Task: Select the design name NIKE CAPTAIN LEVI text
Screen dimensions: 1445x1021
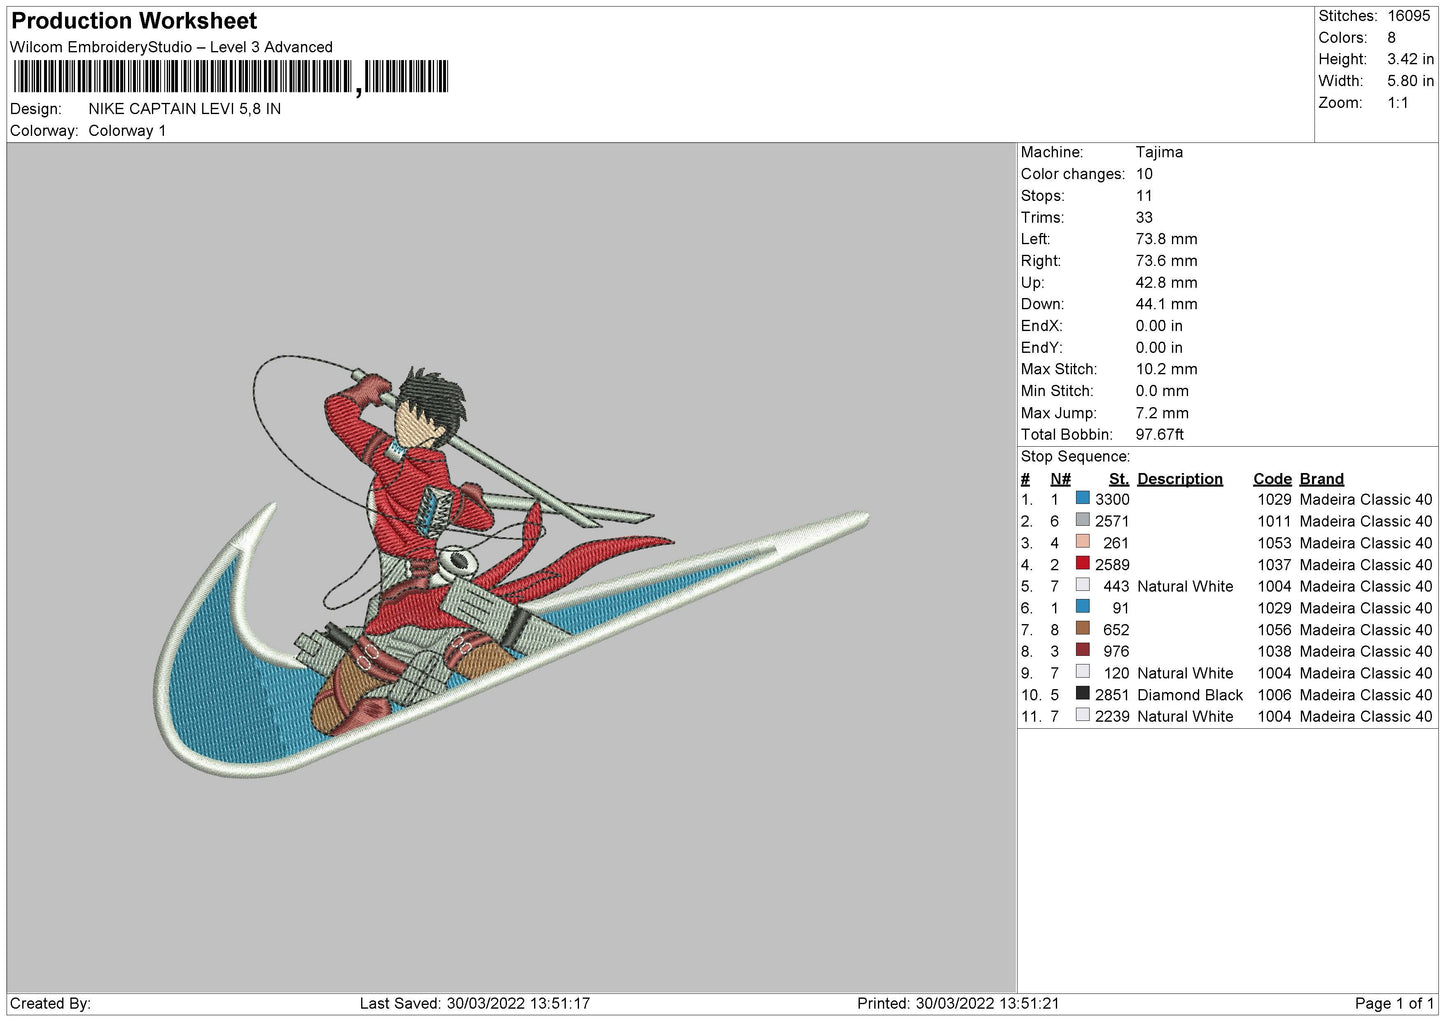Action: (x=184, y=109)
